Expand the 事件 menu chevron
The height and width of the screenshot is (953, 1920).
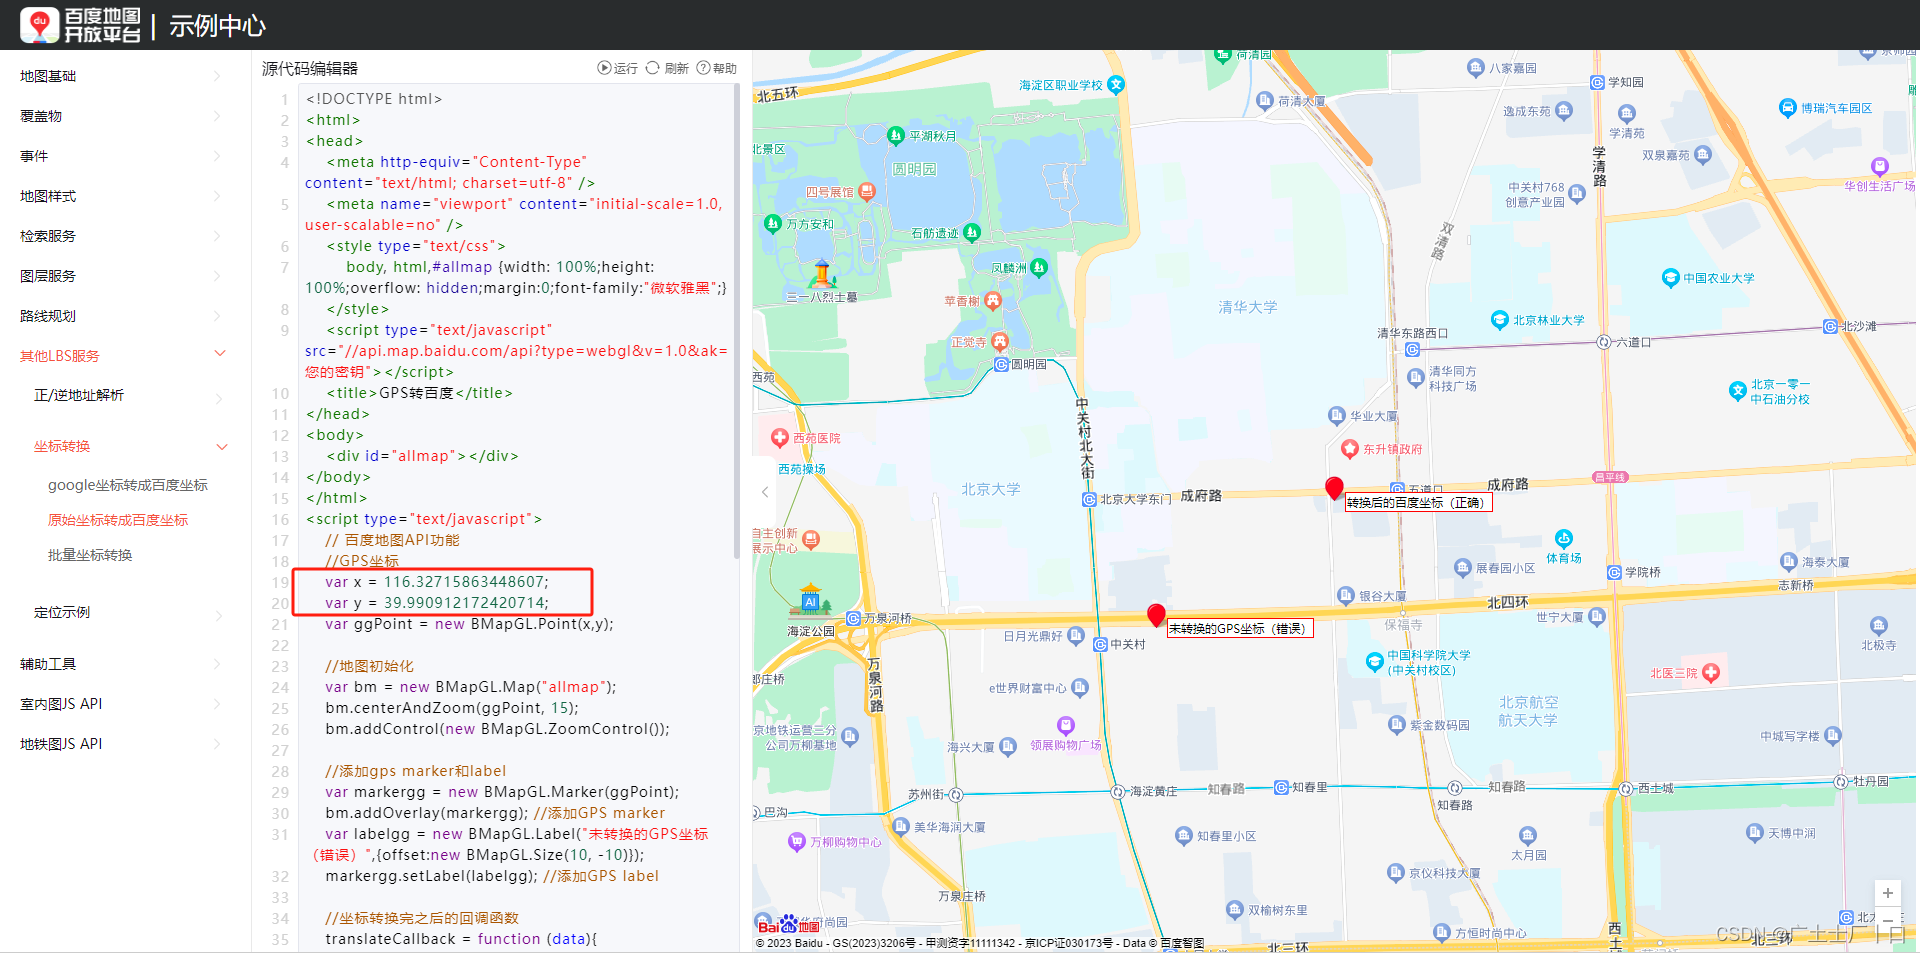217,156
